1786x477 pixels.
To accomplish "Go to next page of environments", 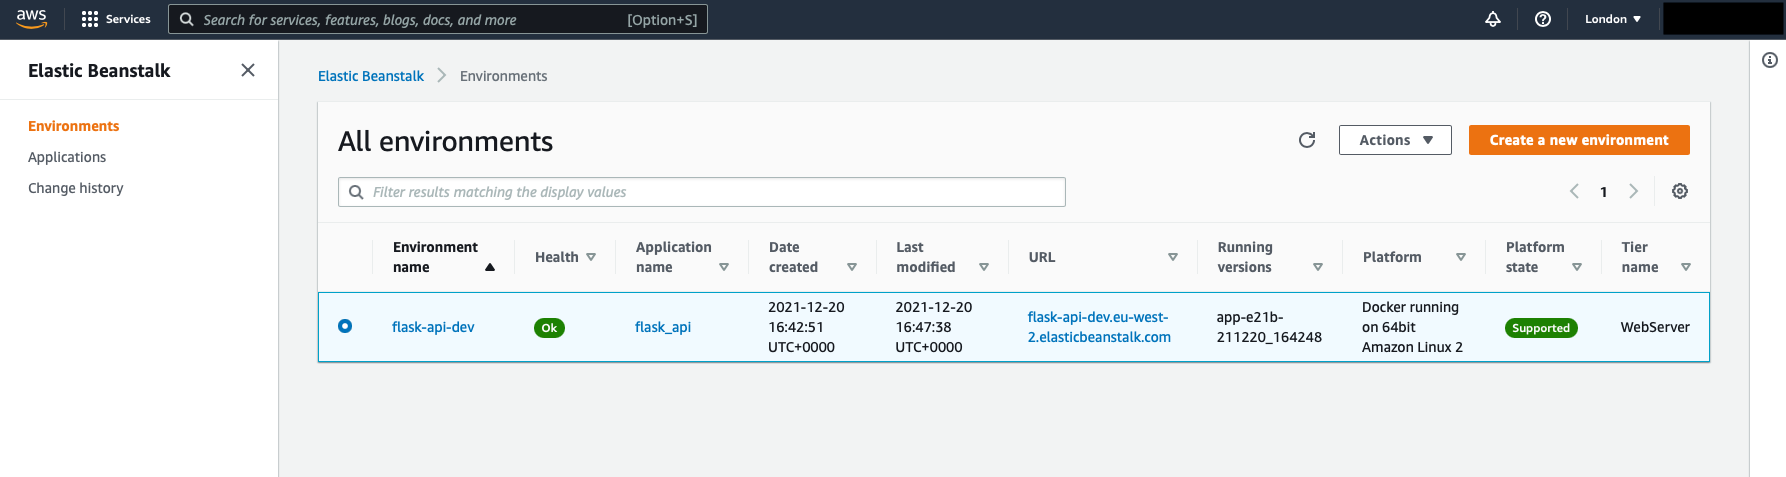I will point(1634,191).
